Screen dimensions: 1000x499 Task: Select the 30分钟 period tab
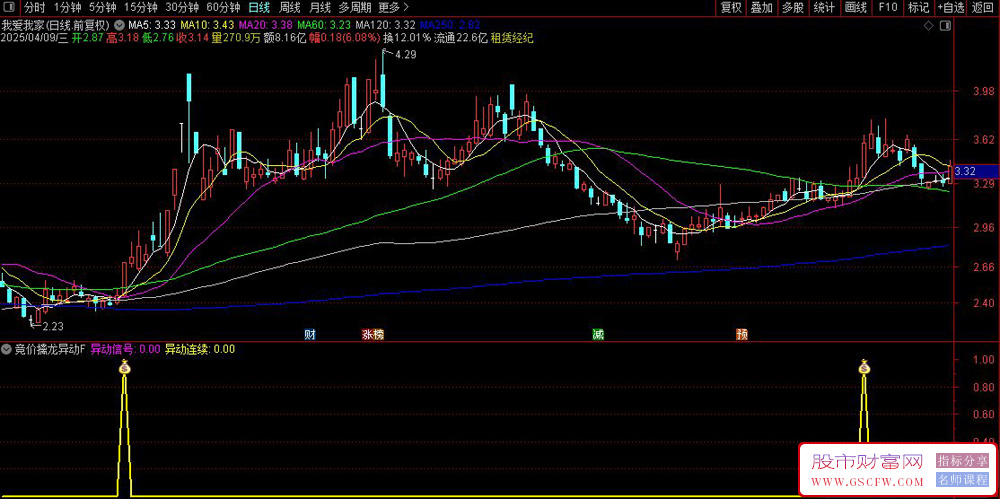(182, 8)
